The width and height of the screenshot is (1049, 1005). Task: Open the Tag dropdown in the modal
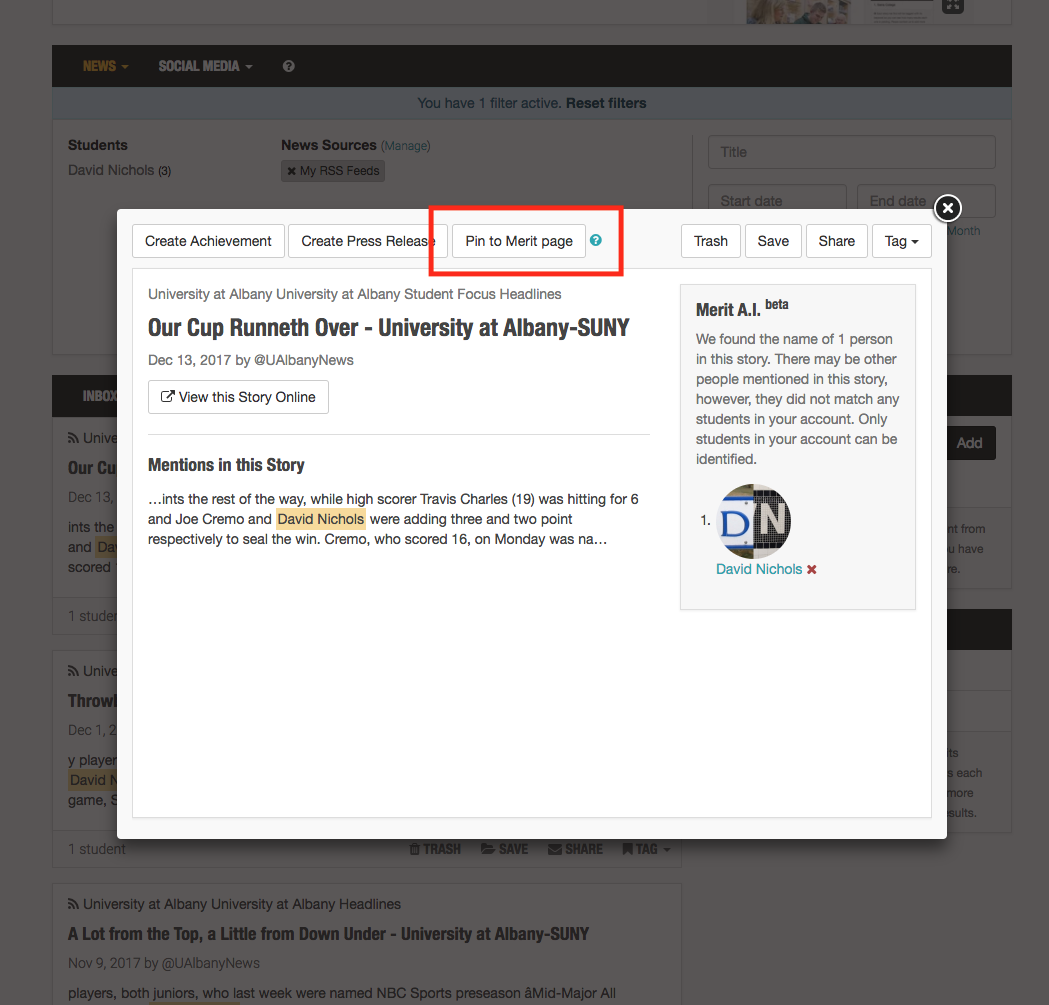pos(901,241)
